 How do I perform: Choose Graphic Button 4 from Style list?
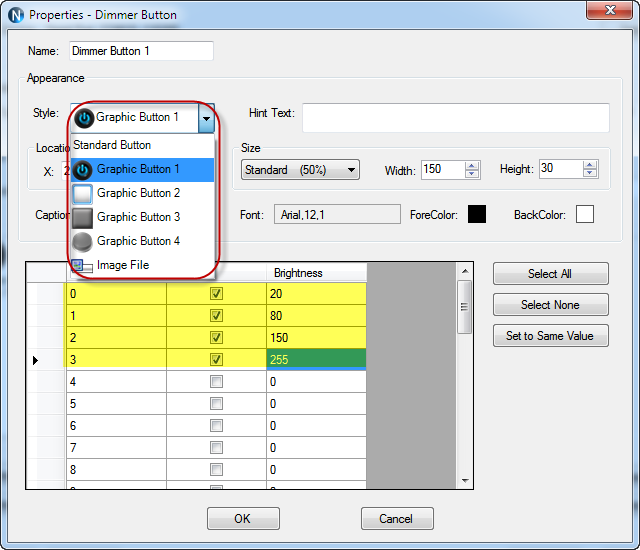click(x=142, y=241)
